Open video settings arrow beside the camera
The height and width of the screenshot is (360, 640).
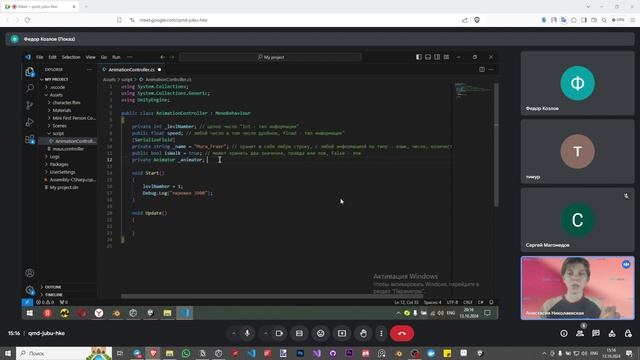[265, 333]
